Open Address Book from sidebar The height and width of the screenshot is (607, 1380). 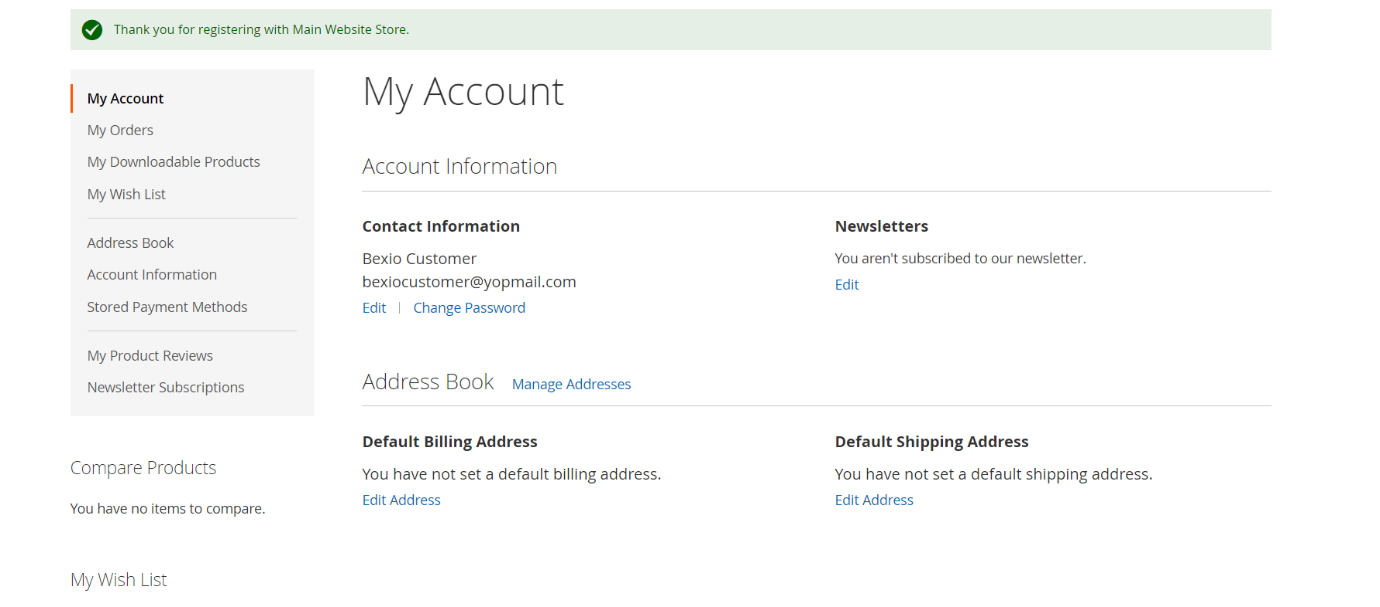click(x=130, y=243)
